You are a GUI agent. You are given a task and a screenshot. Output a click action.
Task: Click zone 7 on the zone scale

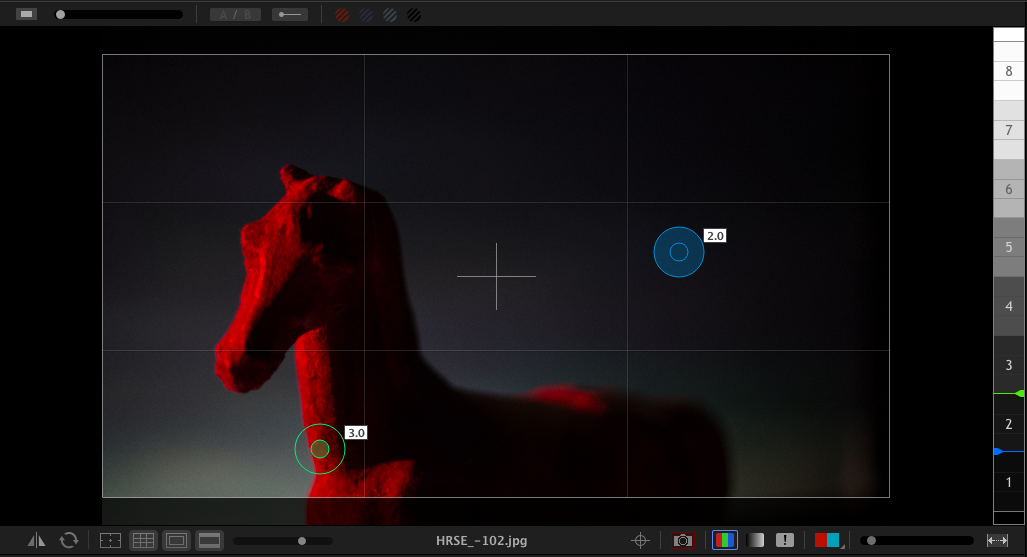coord(1009,130)
